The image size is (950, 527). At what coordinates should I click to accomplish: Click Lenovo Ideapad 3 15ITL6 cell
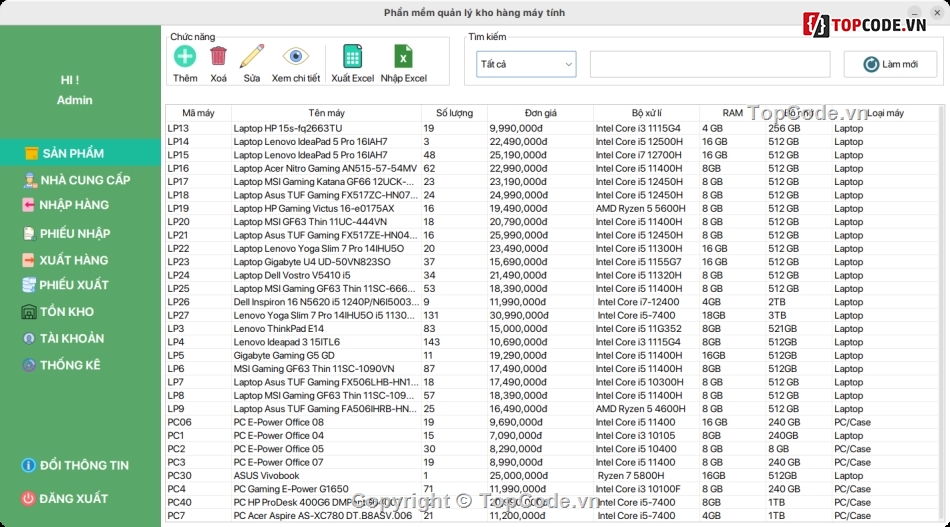point(326,342)
